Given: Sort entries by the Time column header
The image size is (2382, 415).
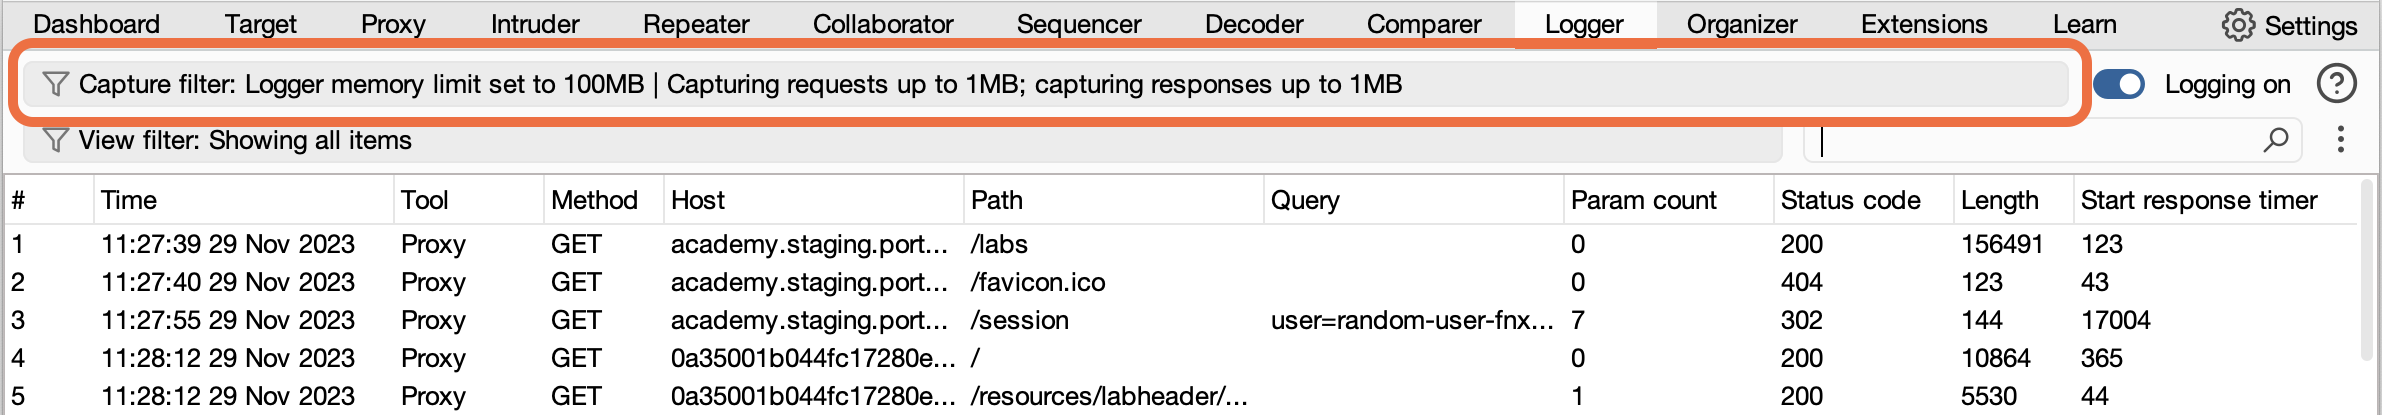Looking at the screenshot, I should pos(130,200).
